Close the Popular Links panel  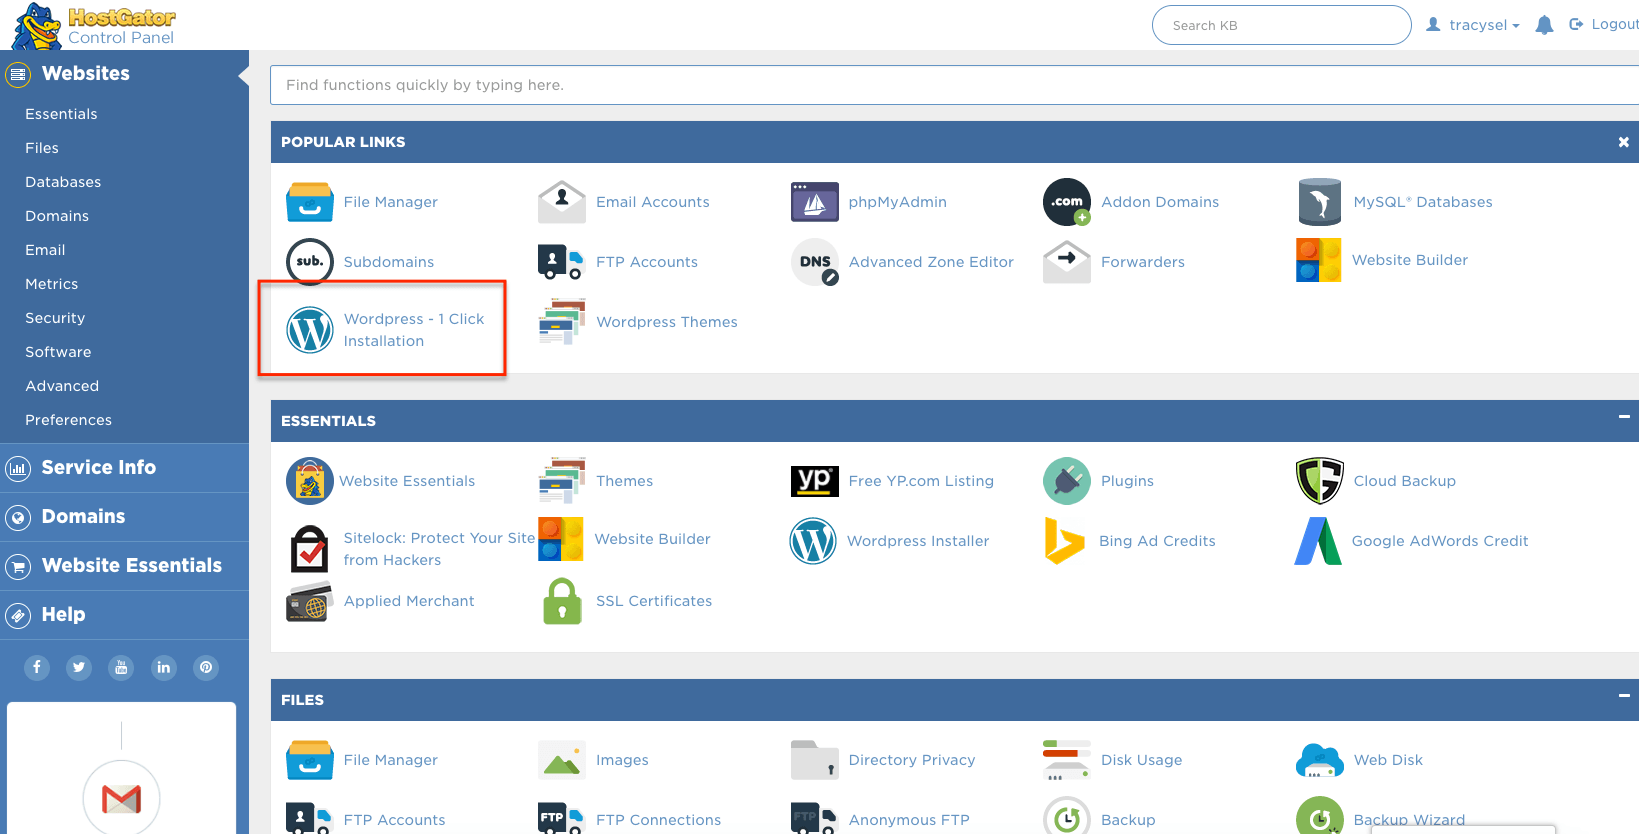pyautogui.click(x=1624, y=142)
